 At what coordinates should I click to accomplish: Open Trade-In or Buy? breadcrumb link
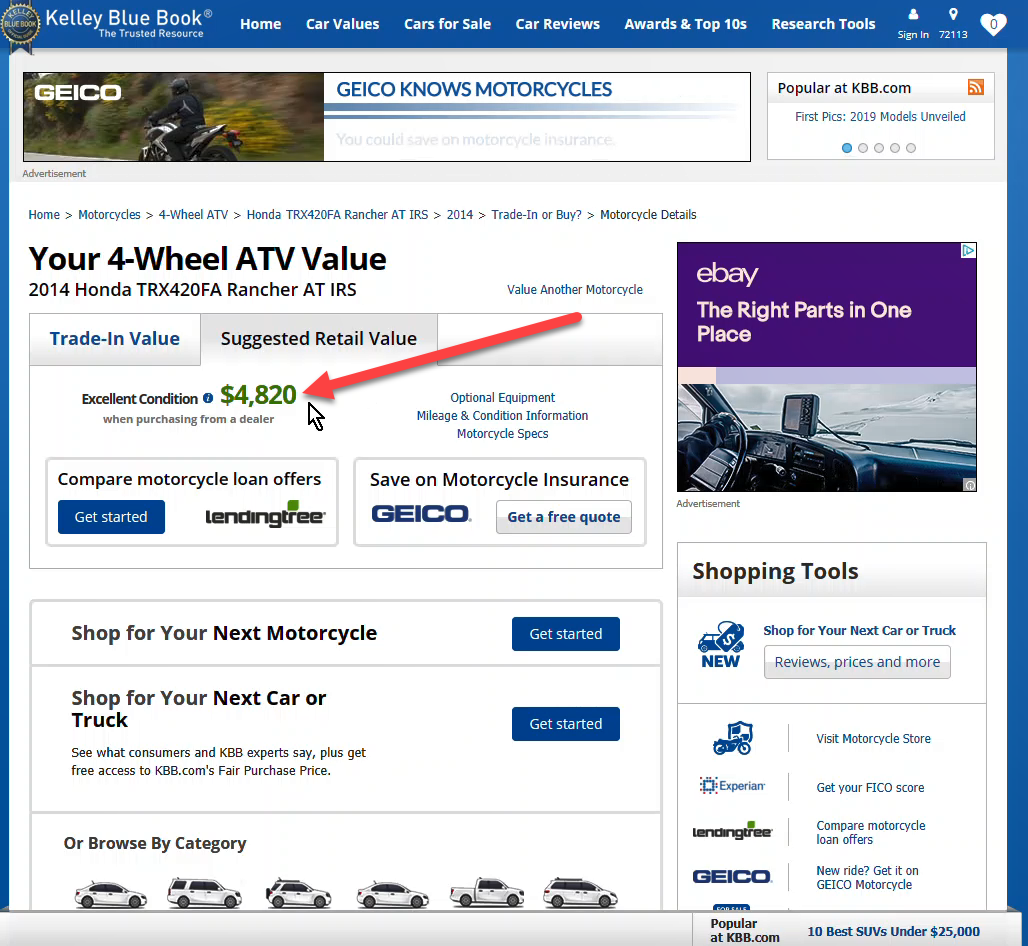point(536,215)
